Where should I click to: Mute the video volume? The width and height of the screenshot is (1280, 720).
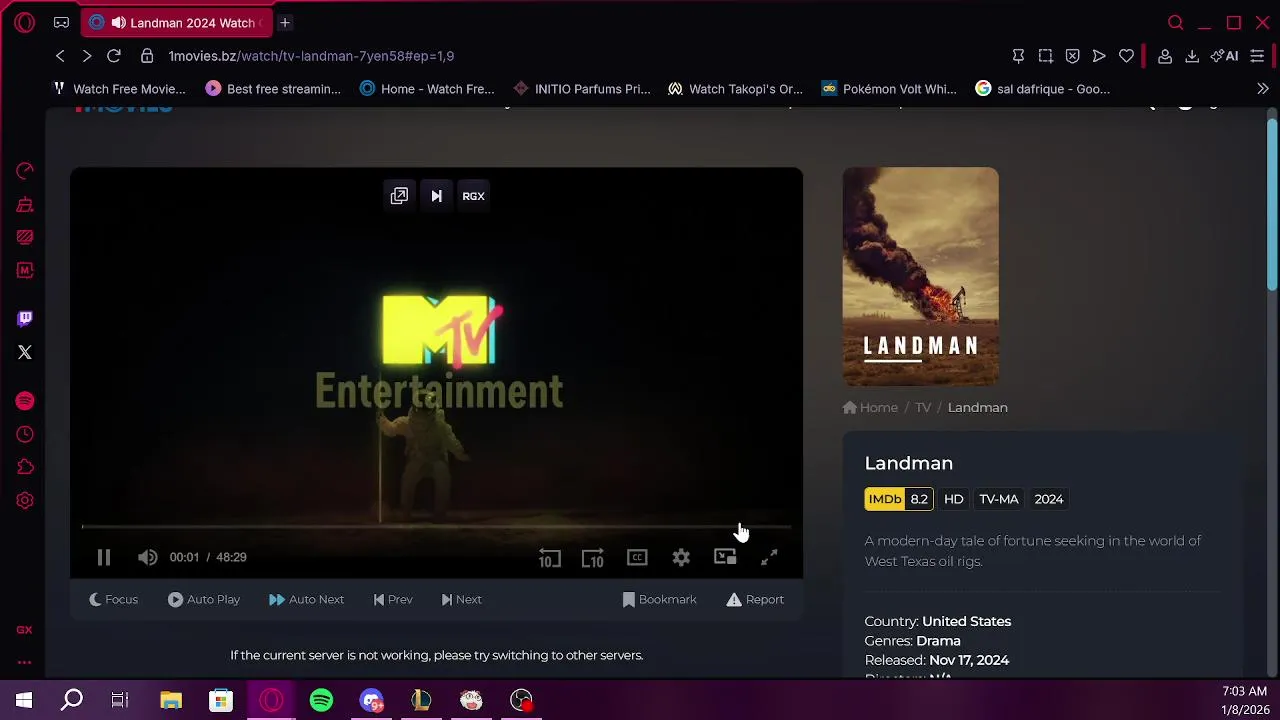pos(148,558)
